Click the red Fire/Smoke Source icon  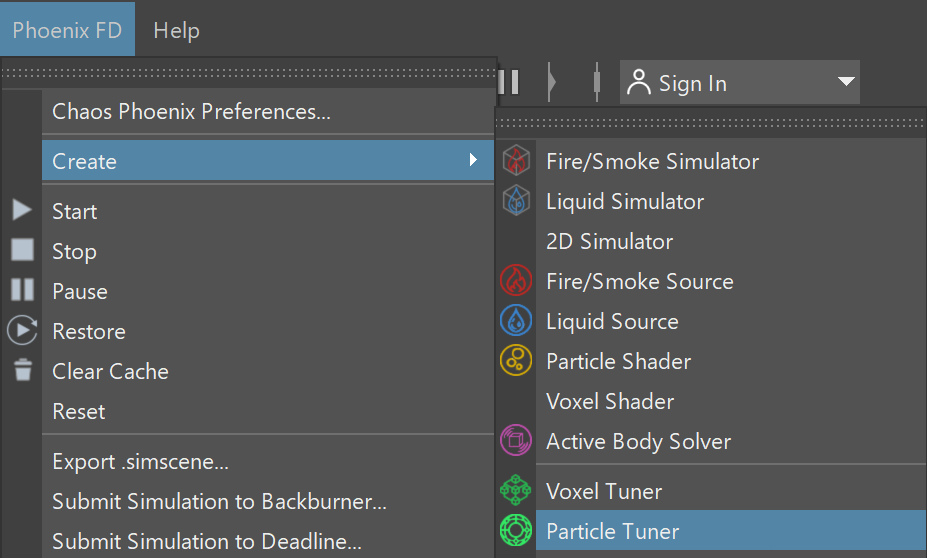pyautogui.click(x=516, y=280)
